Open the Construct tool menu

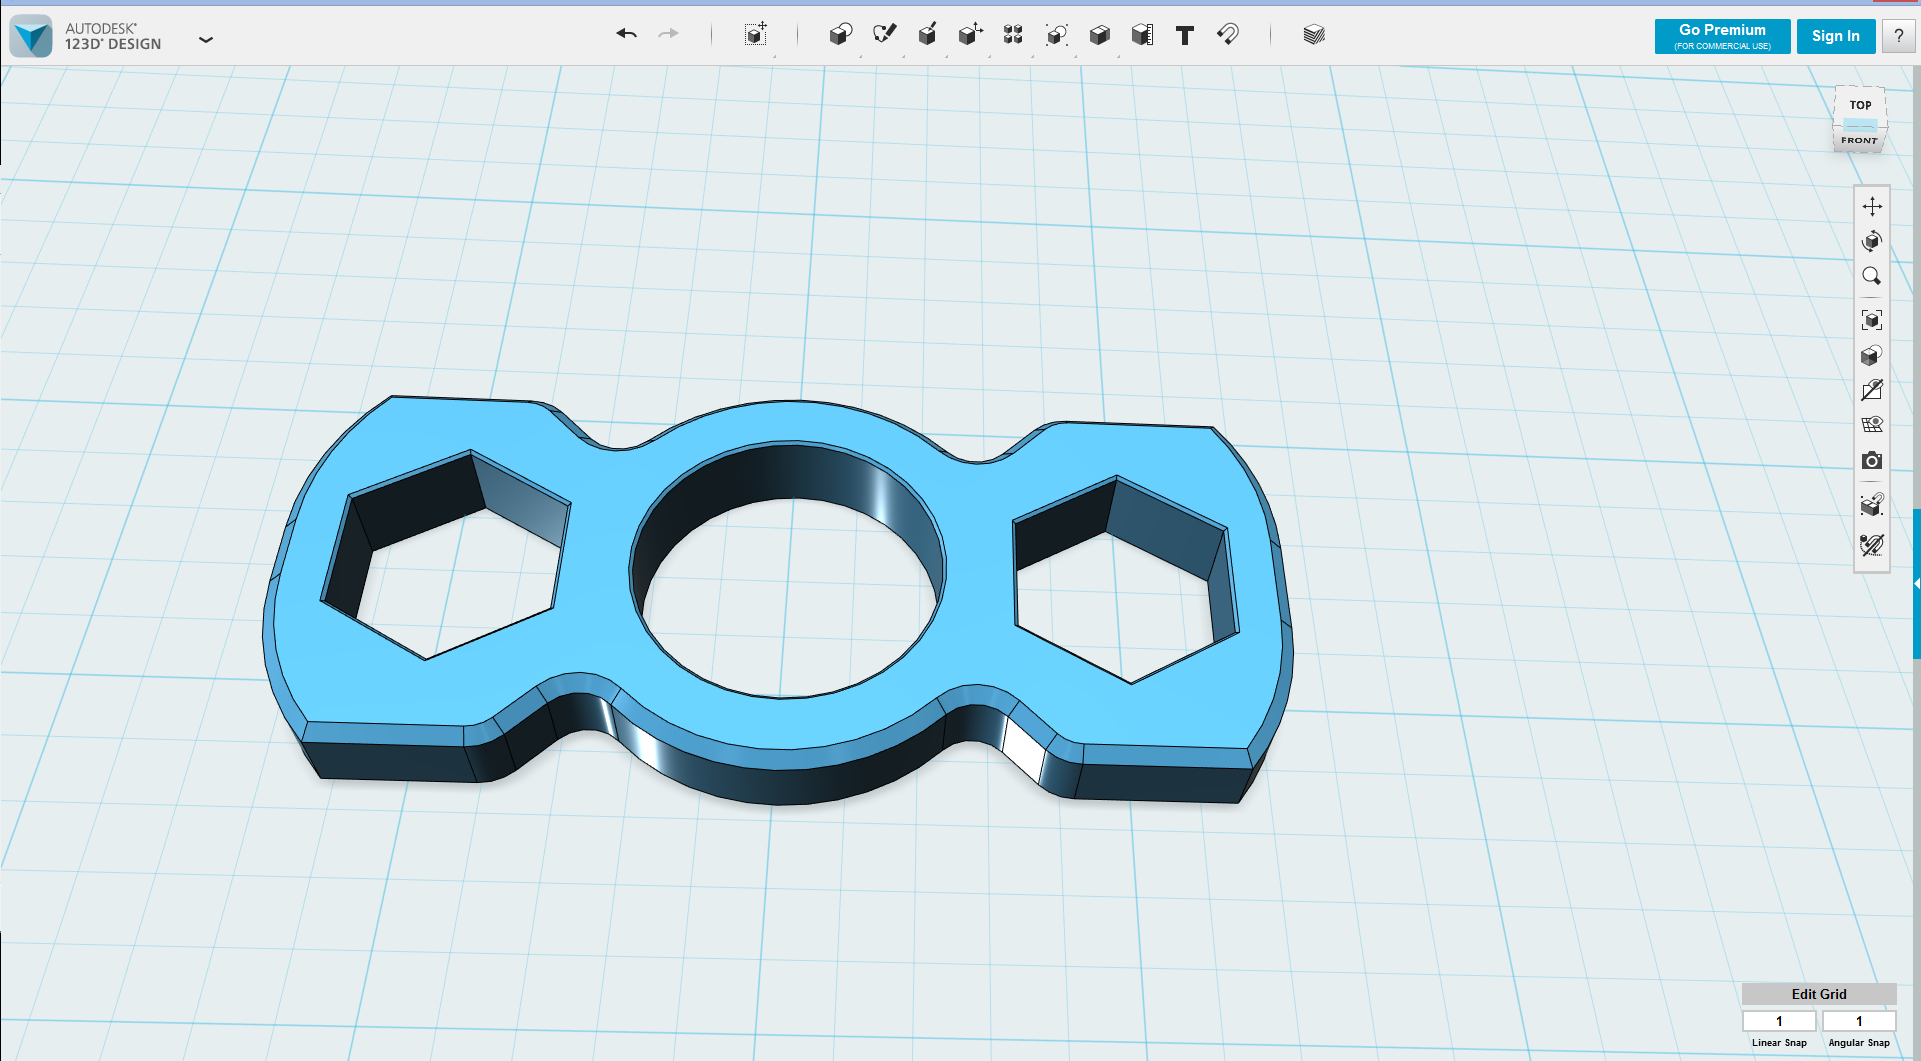tap(927, 34)
